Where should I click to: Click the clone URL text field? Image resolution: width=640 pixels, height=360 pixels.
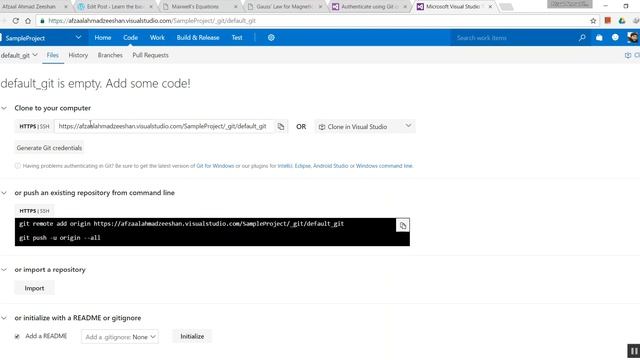pos(163,127)
